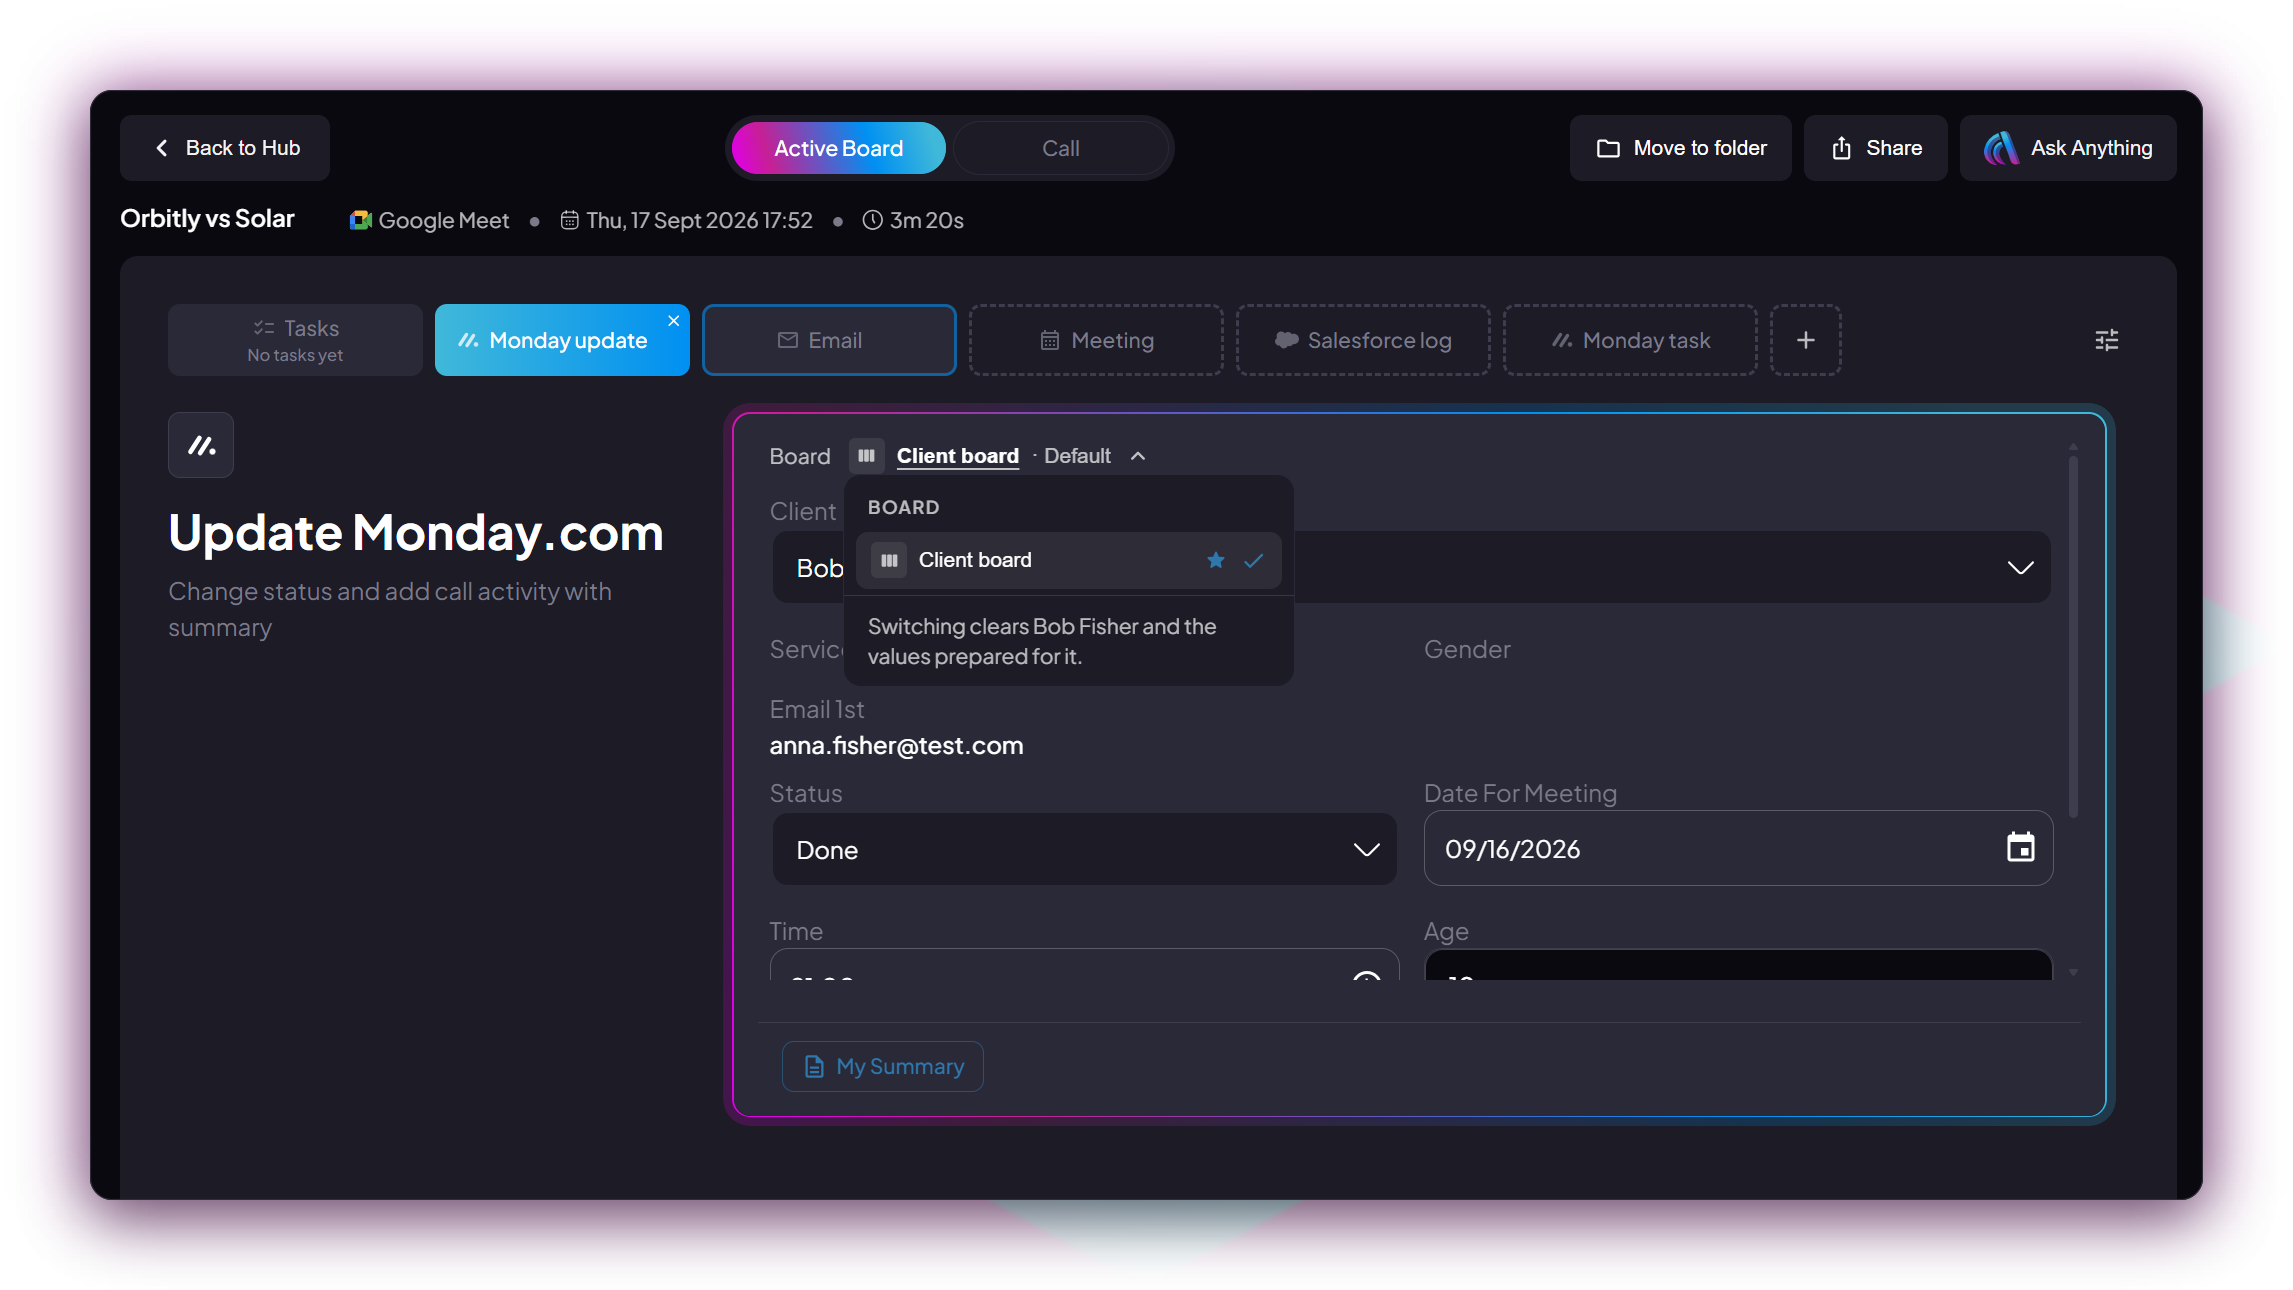The height and width of the screenshot is (1290, 2293).
Task: Open the Email action tab
Action: click(829, 340)
